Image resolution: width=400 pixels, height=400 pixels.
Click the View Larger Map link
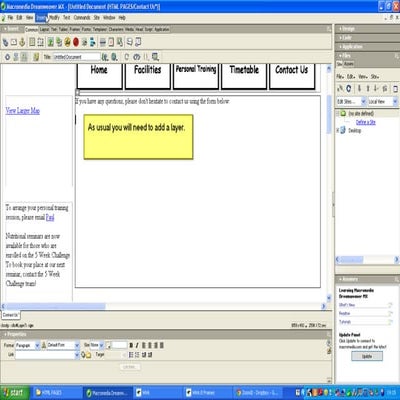click(x=22, y=111)
